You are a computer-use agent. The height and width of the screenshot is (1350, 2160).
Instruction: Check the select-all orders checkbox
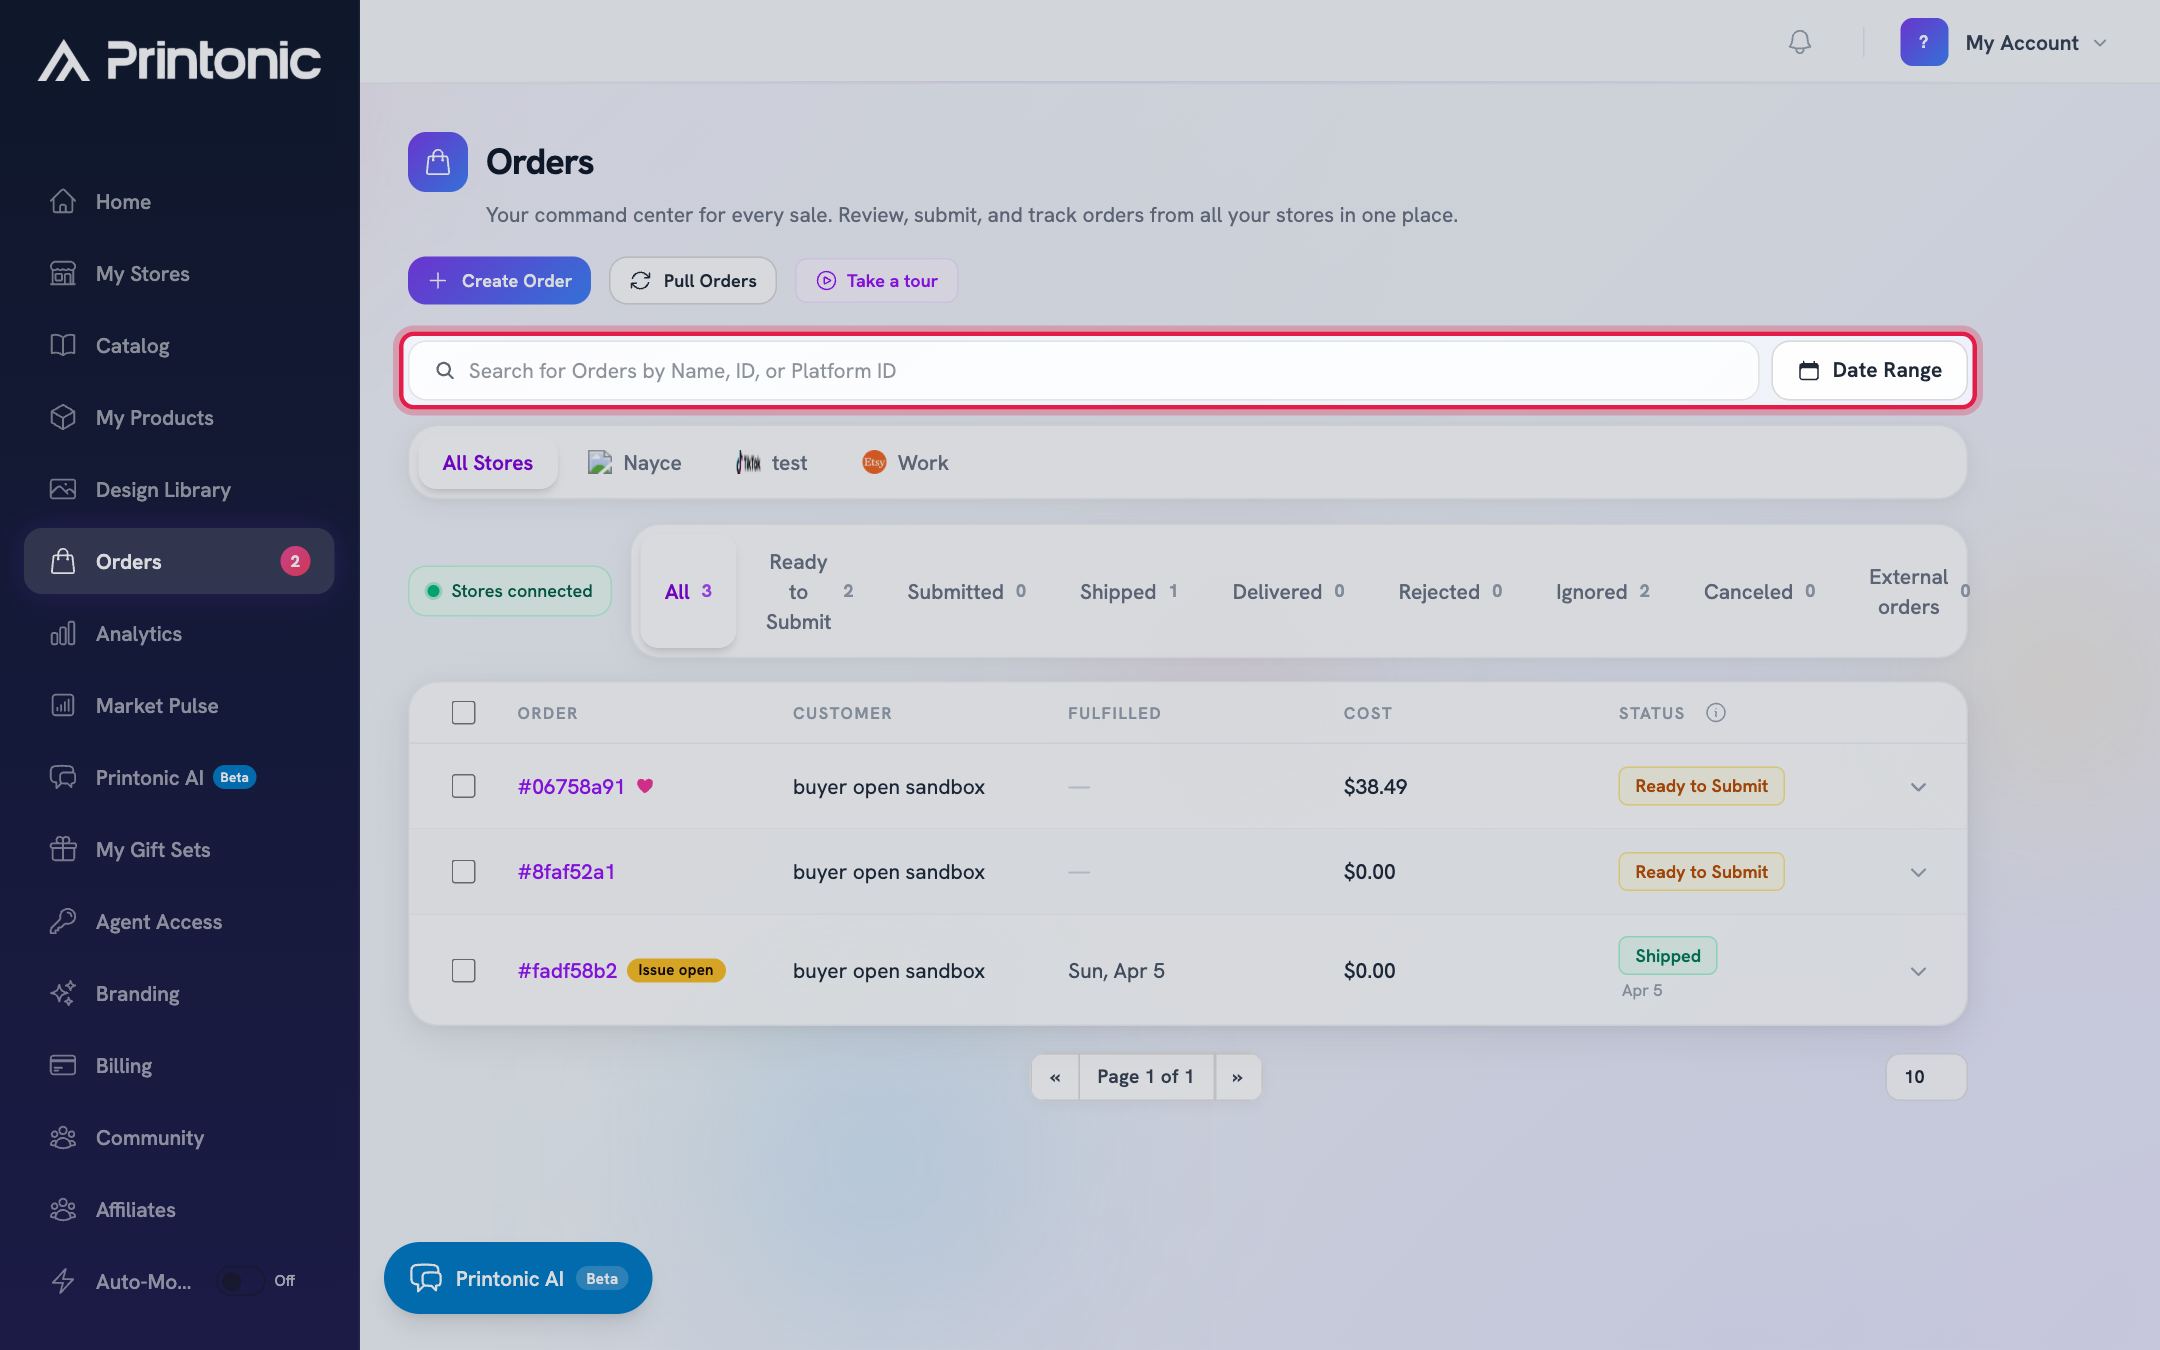point(463,713)
